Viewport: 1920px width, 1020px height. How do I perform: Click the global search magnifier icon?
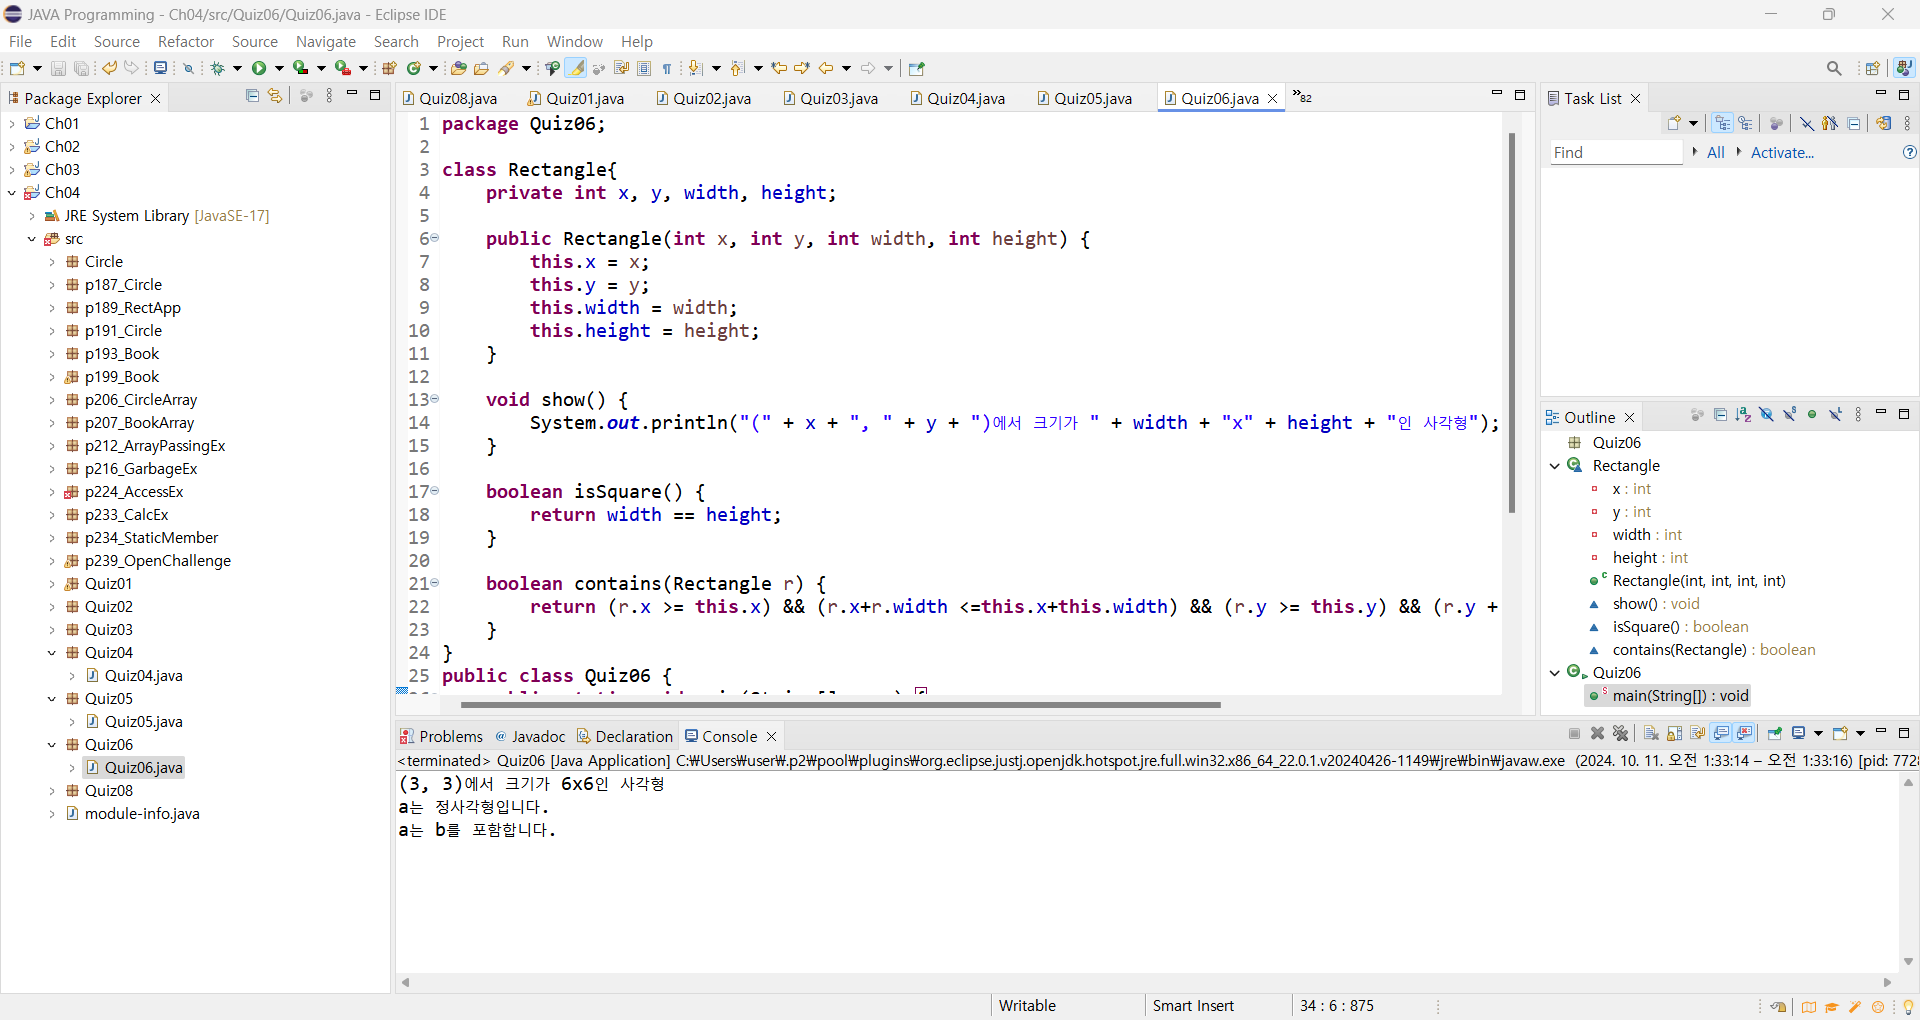click(1834, 68)
